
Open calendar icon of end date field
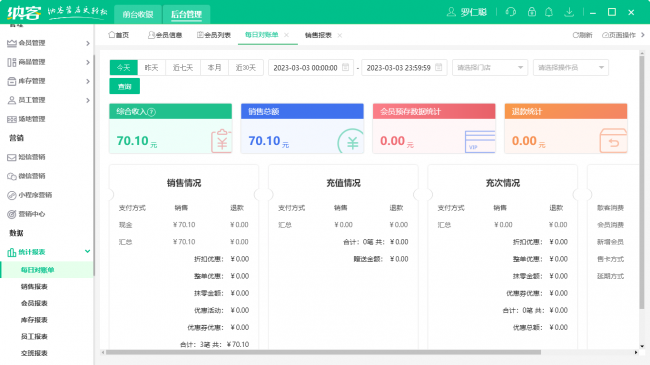coord(439,67)
